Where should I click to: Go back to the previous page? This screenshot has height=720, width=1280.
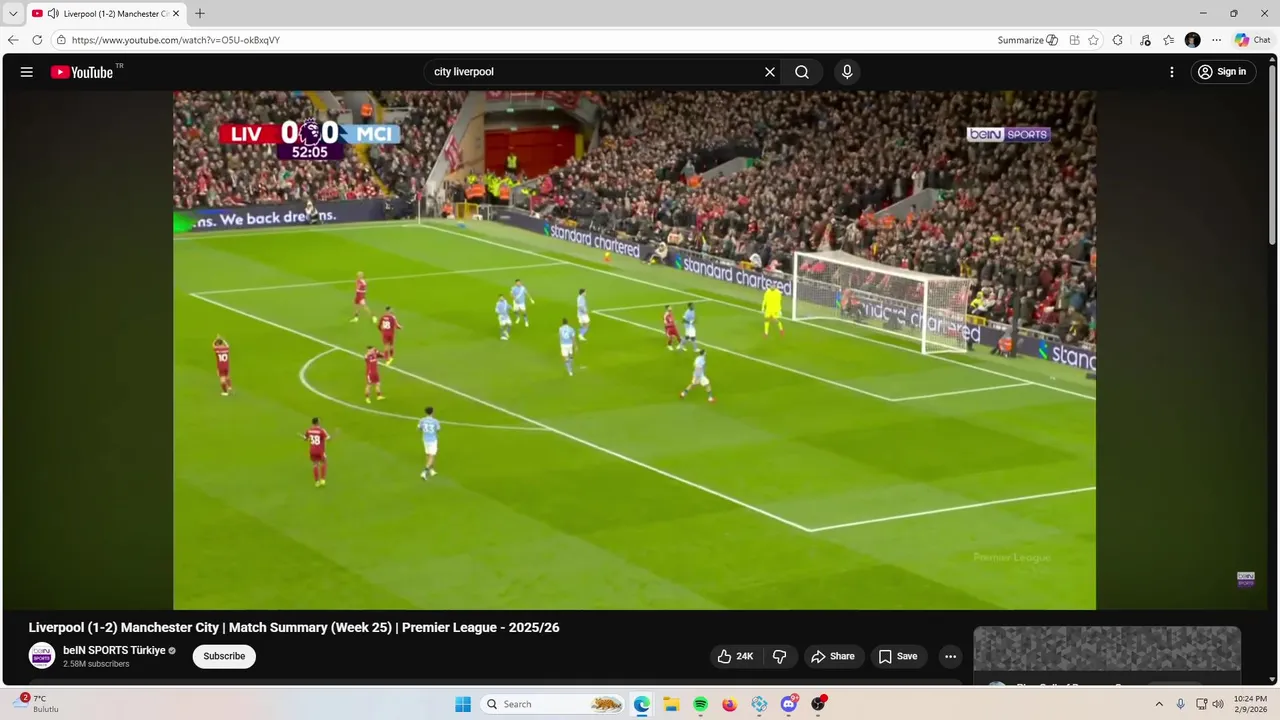click(13, 40)
